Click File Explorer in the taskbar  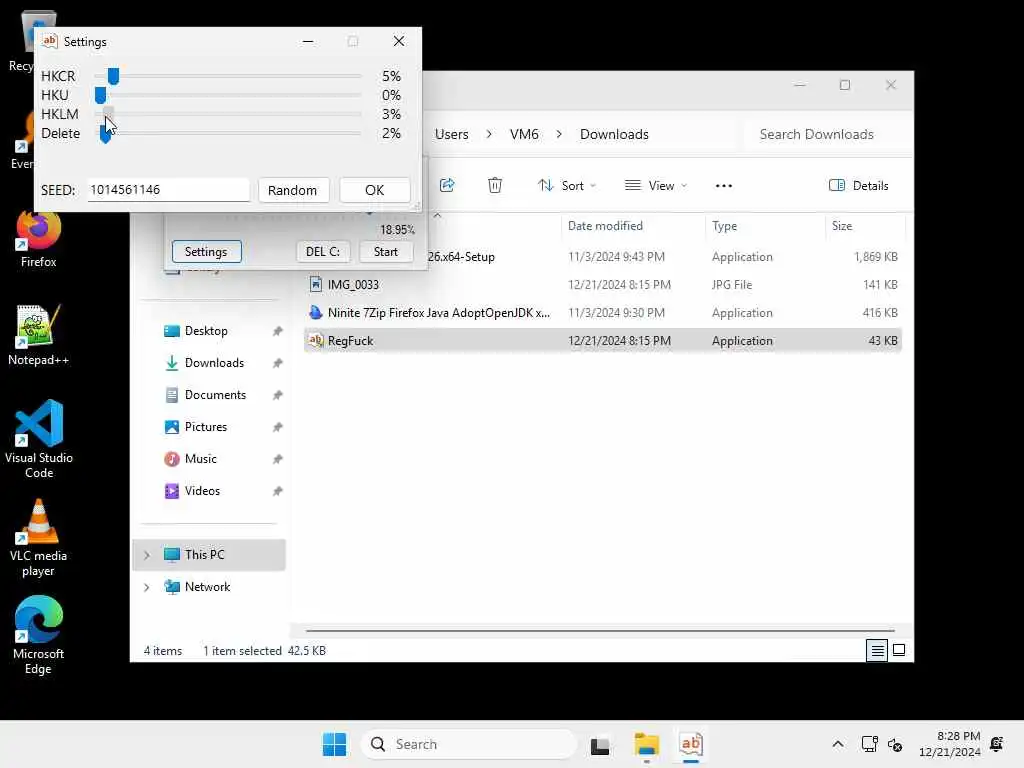coord(647,744)
